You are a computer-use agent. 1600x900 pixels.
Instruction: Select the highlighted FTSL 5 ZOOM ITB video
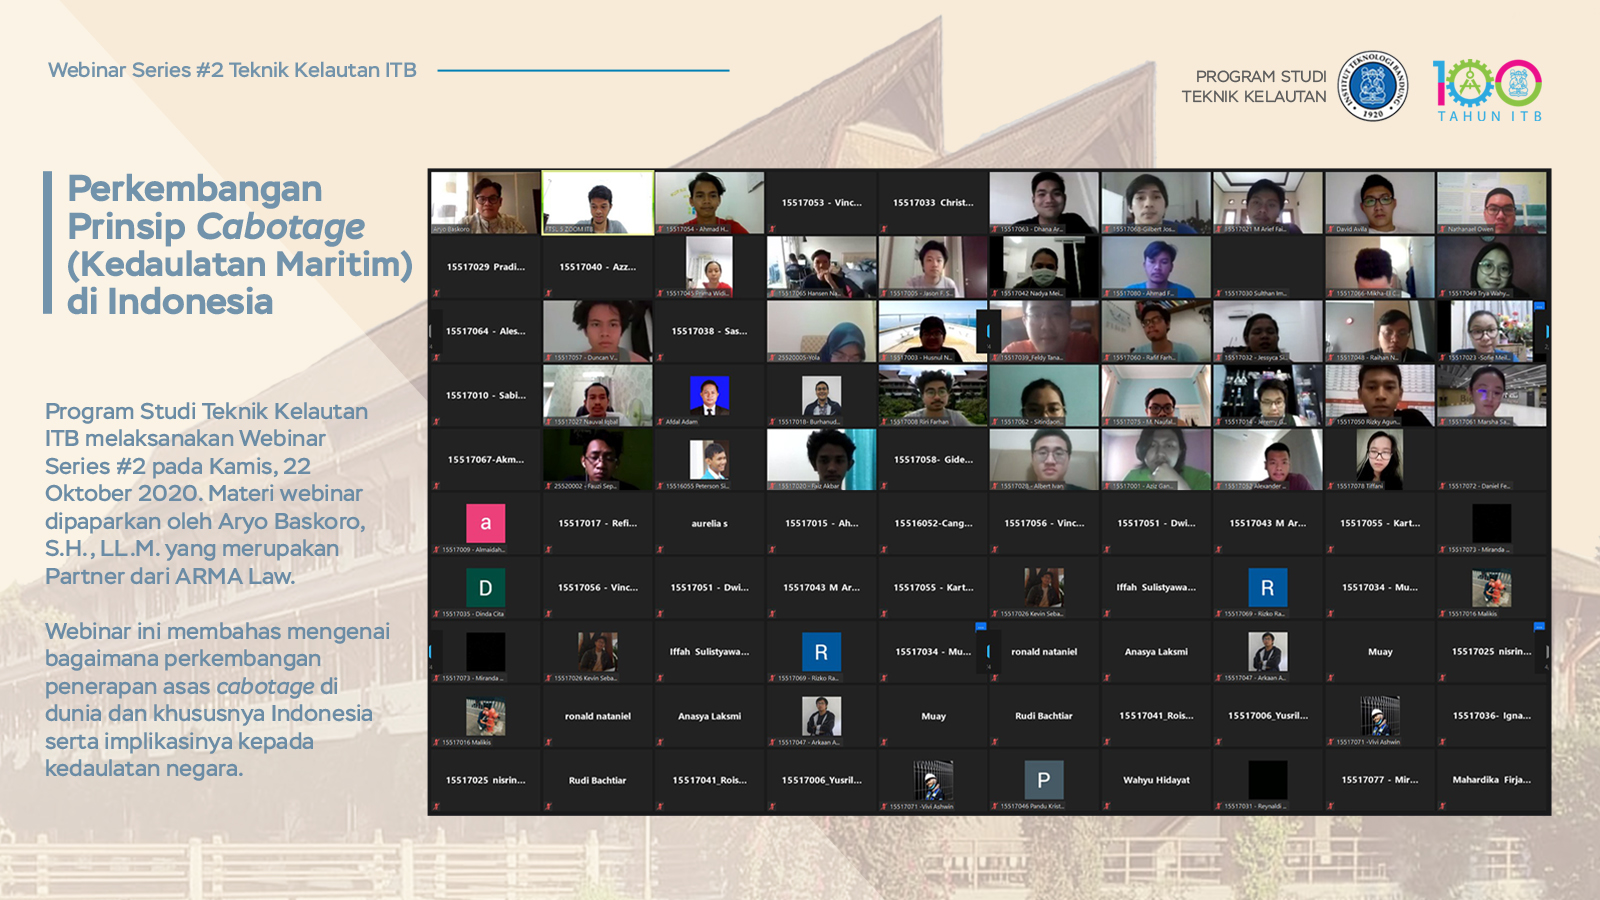tap(598, 202)
